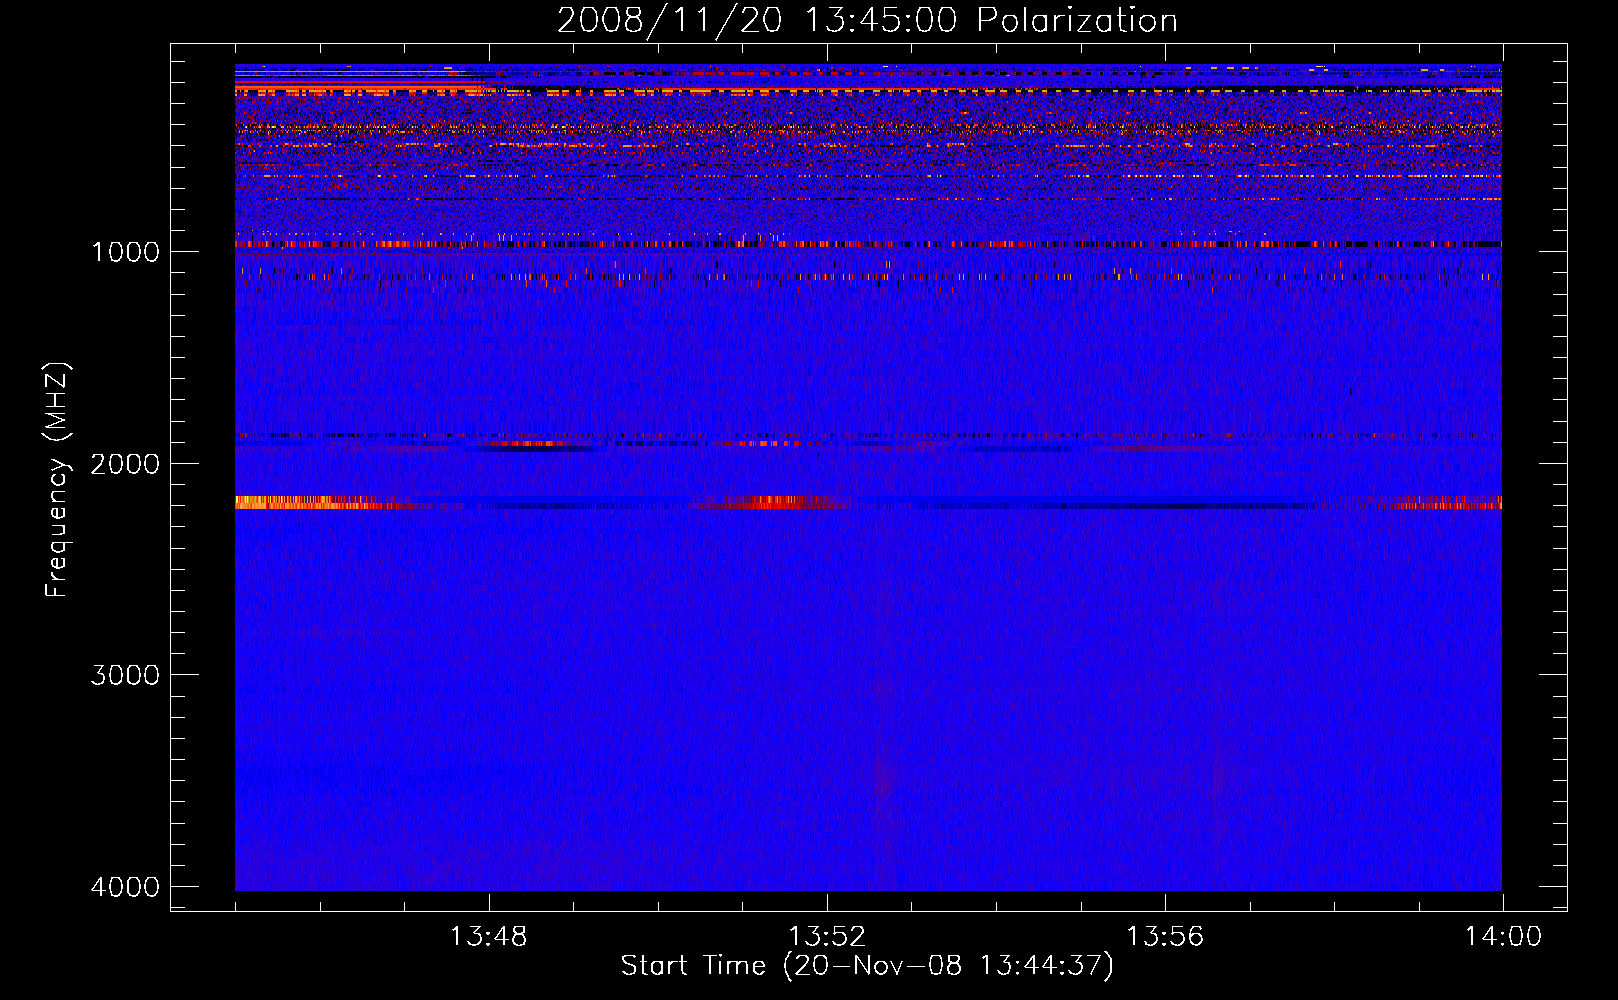Viewport: 1618px width, 1000px height.
Task: Click the plot title '2008/11/20 13:45:00 Polarization'
Action: pyautogui.click(x=867, y=20)
